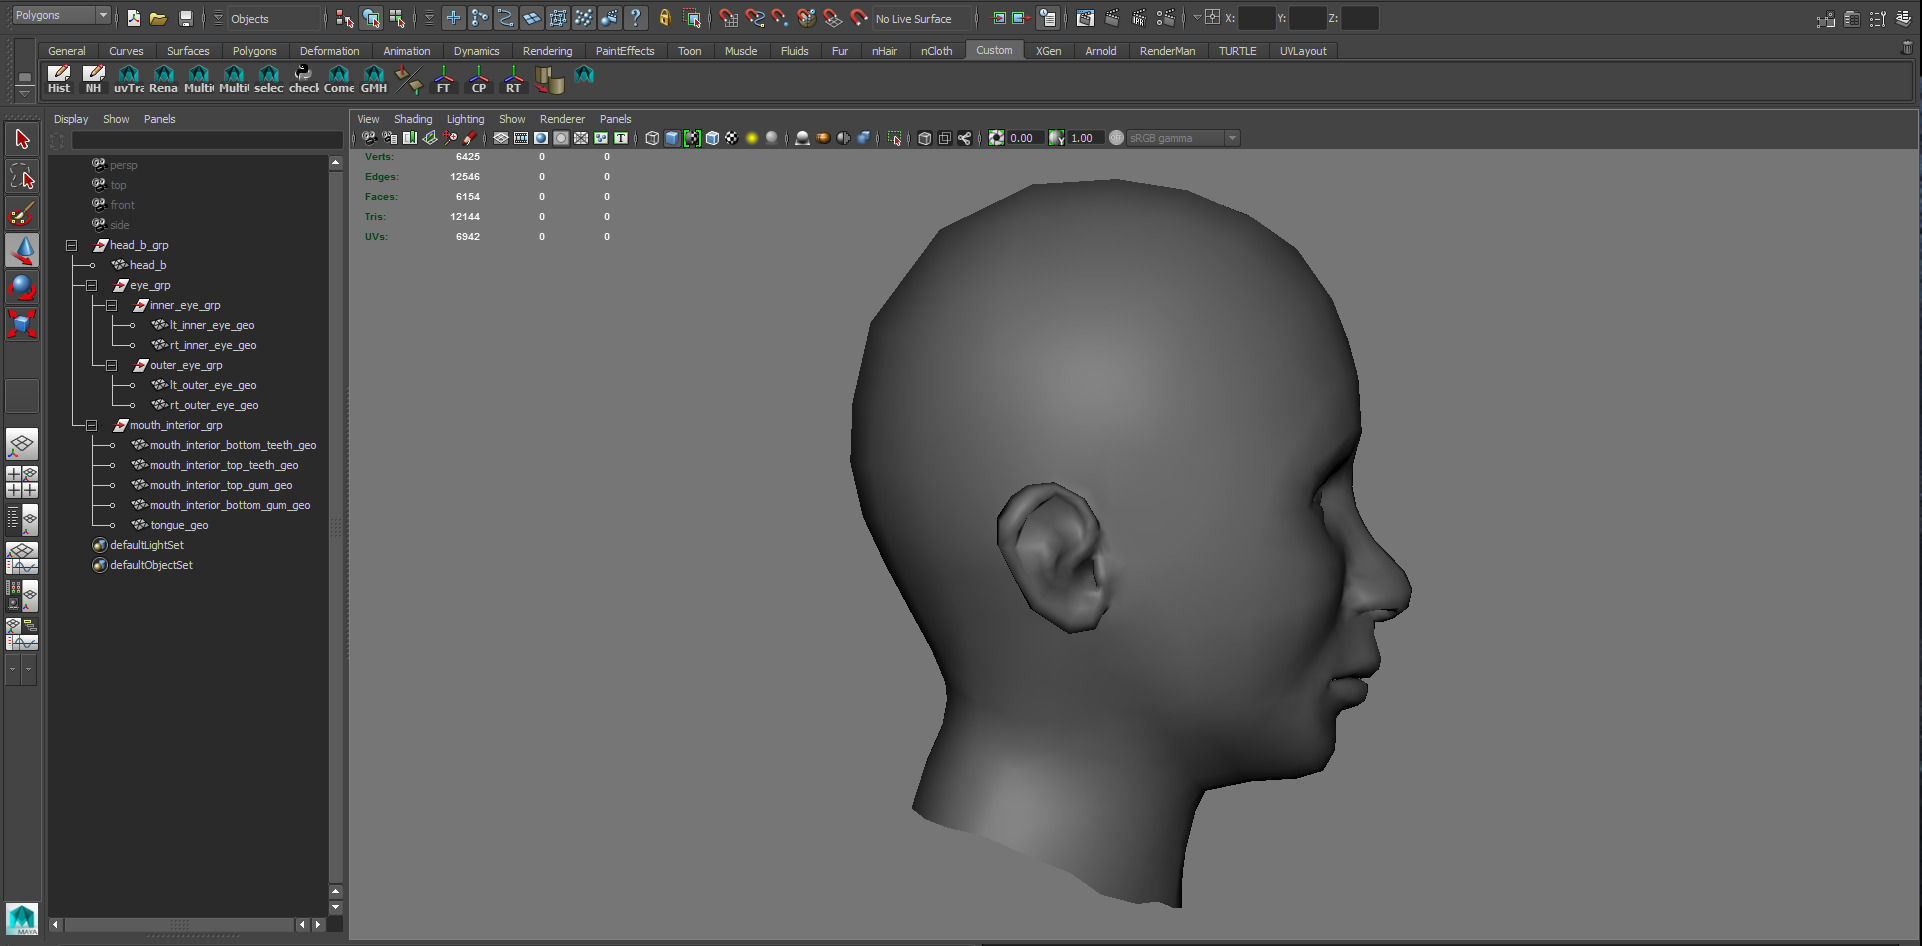Viewport: 1922px width, 946px height.
Task: Enable snap to curves magnet icon
Action: (755, 18)
